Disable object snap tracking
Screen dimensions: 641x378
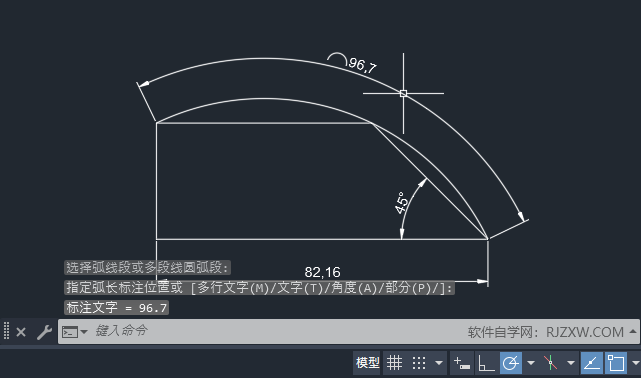[592, 362]
